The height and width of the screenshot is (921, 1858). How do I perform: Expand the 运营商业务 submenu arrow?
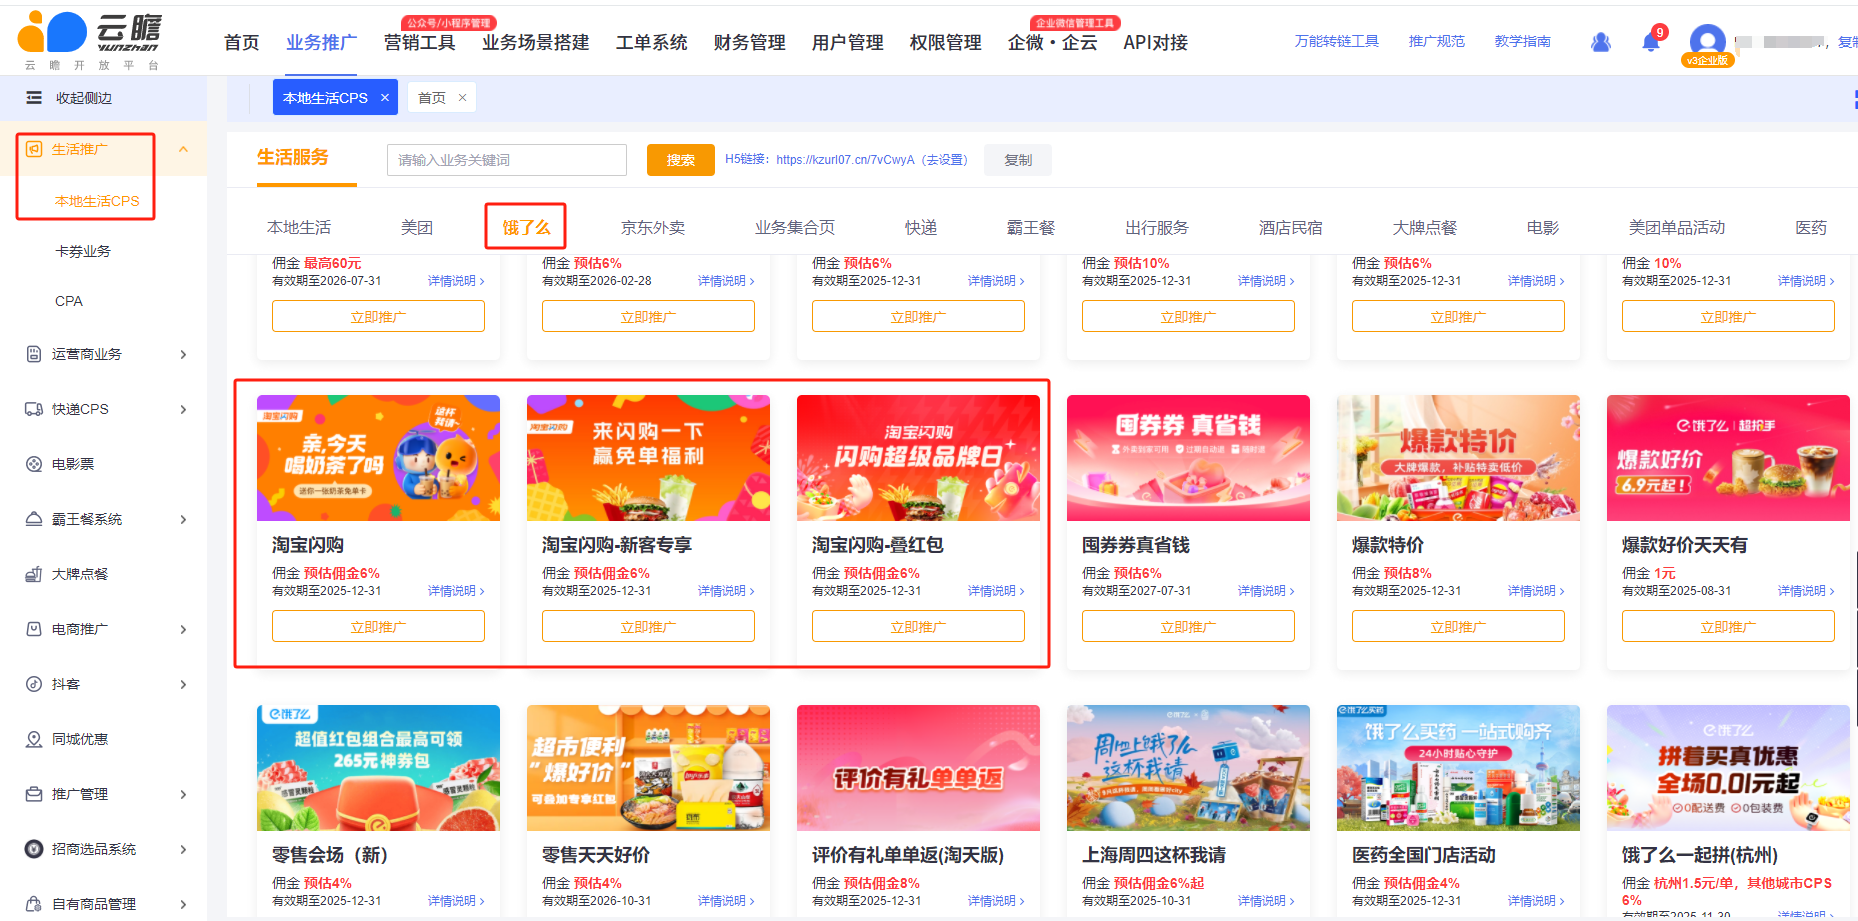tap(183, 354)
